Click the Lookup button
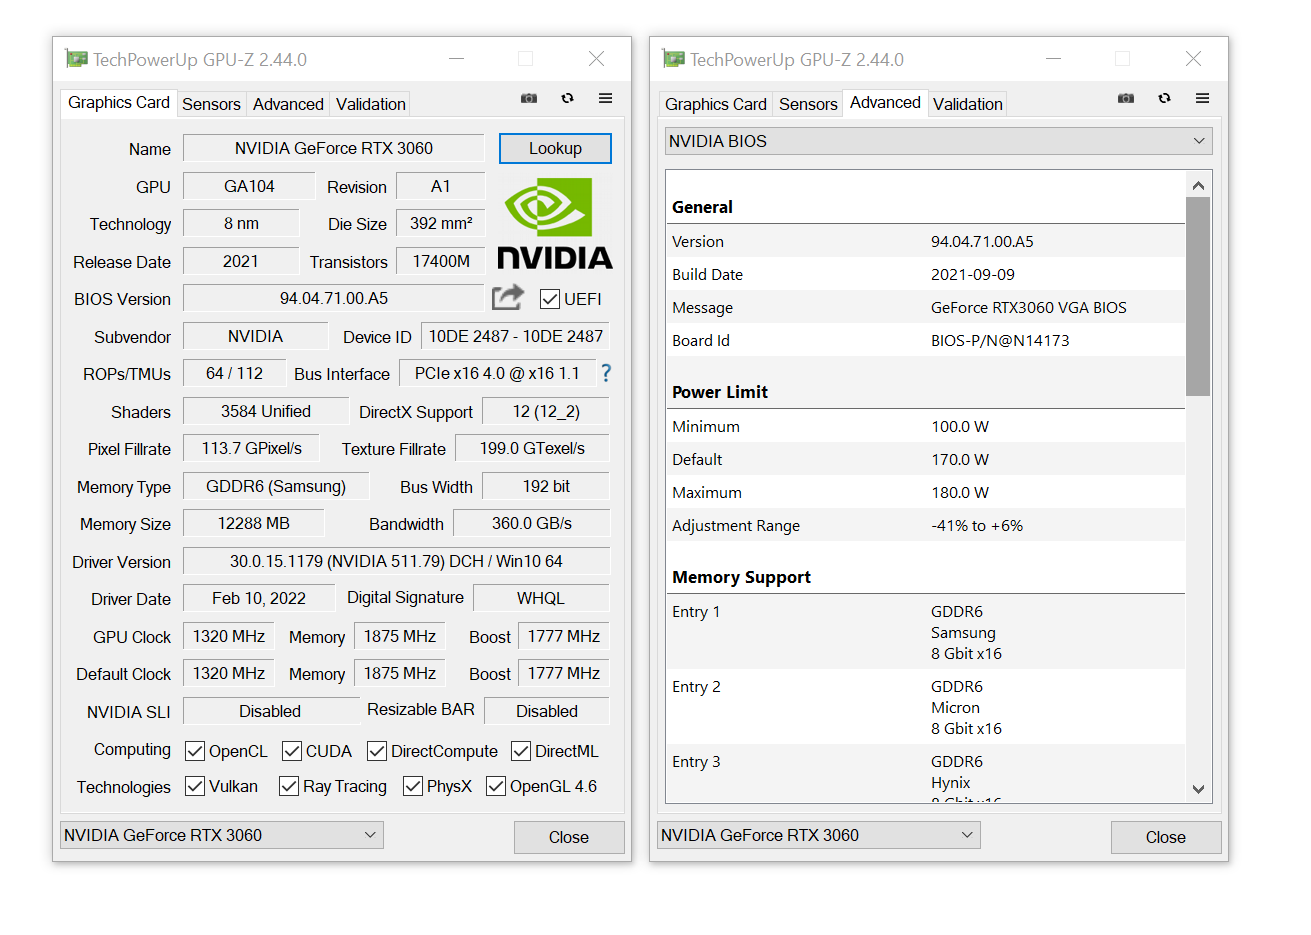1311x935 pixels. click(555, 148)
